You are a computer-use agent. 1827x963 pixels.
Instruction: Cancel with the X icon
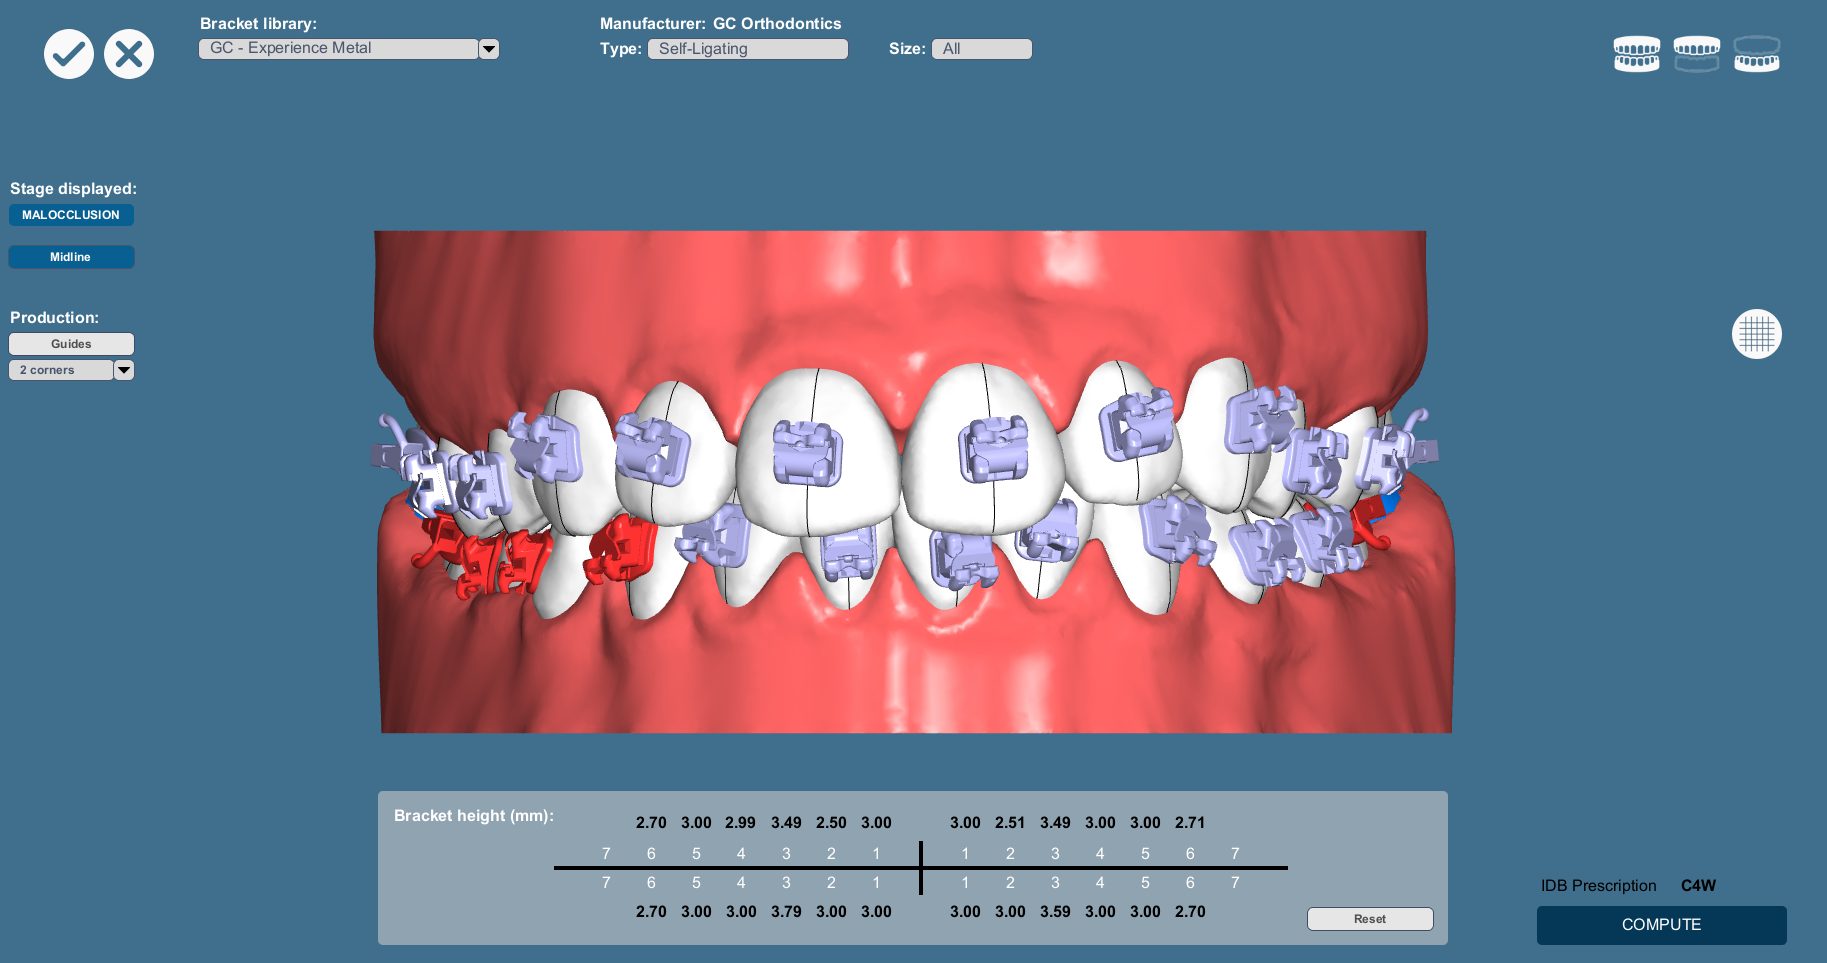click(129, 53)
